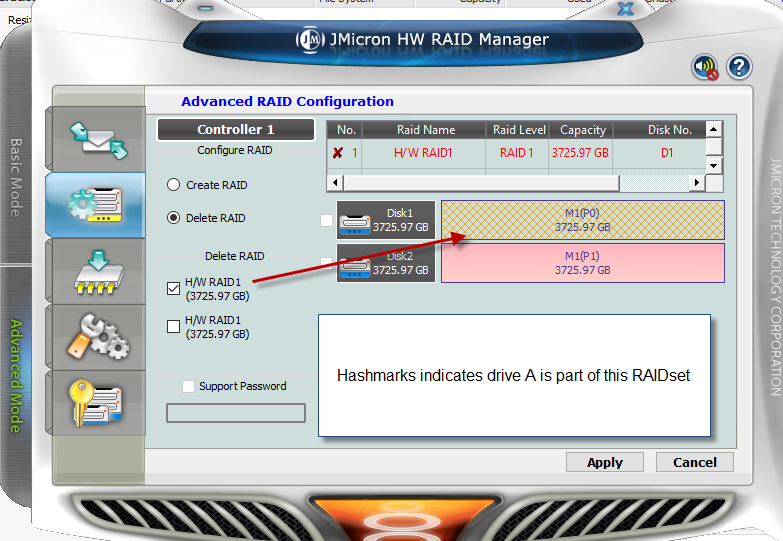Screen dimensions: 783x541
Task: Select the H/W RAID1 name cell in table
Action: (423, 153)
